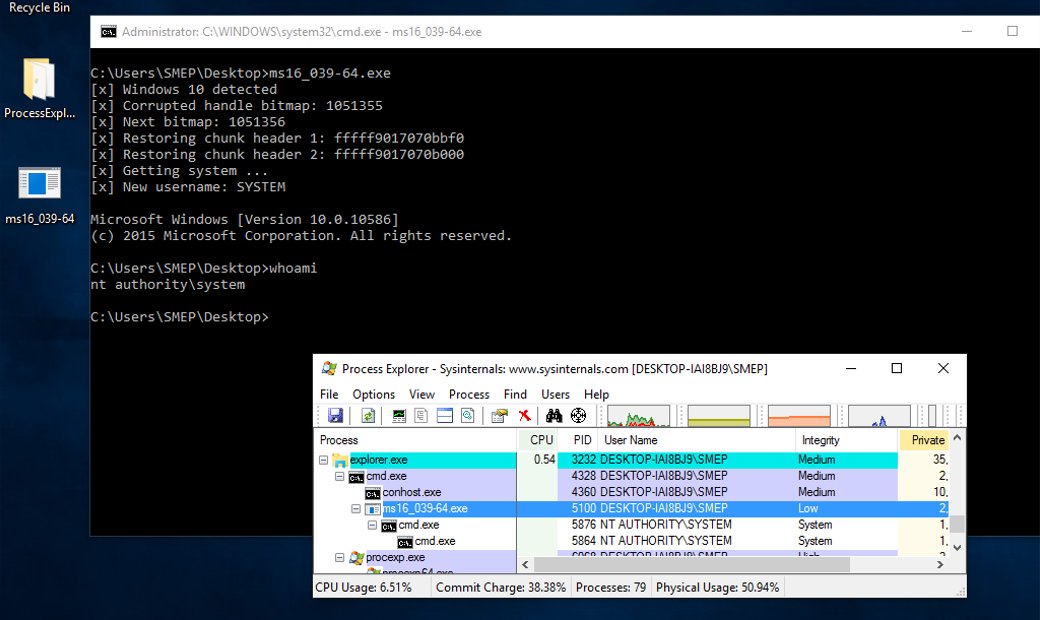Viewport: 1040px width, 620px height.
Task: Open the File menu
Action: (329, 394)
